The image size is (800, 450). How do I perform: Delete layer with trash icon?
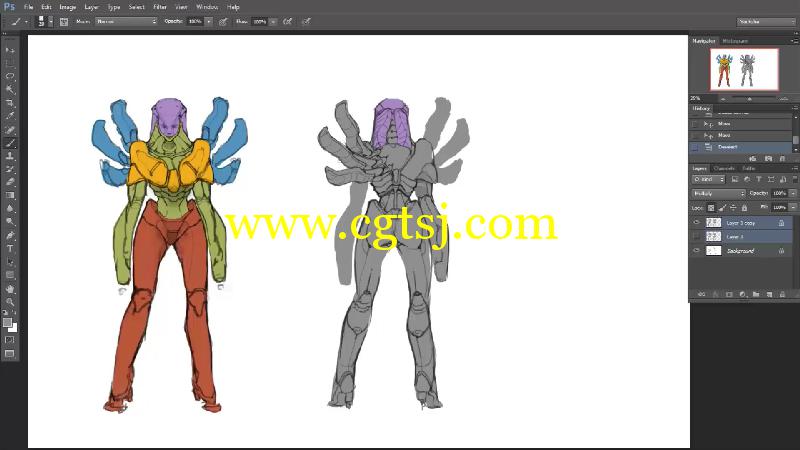point(782,294)
